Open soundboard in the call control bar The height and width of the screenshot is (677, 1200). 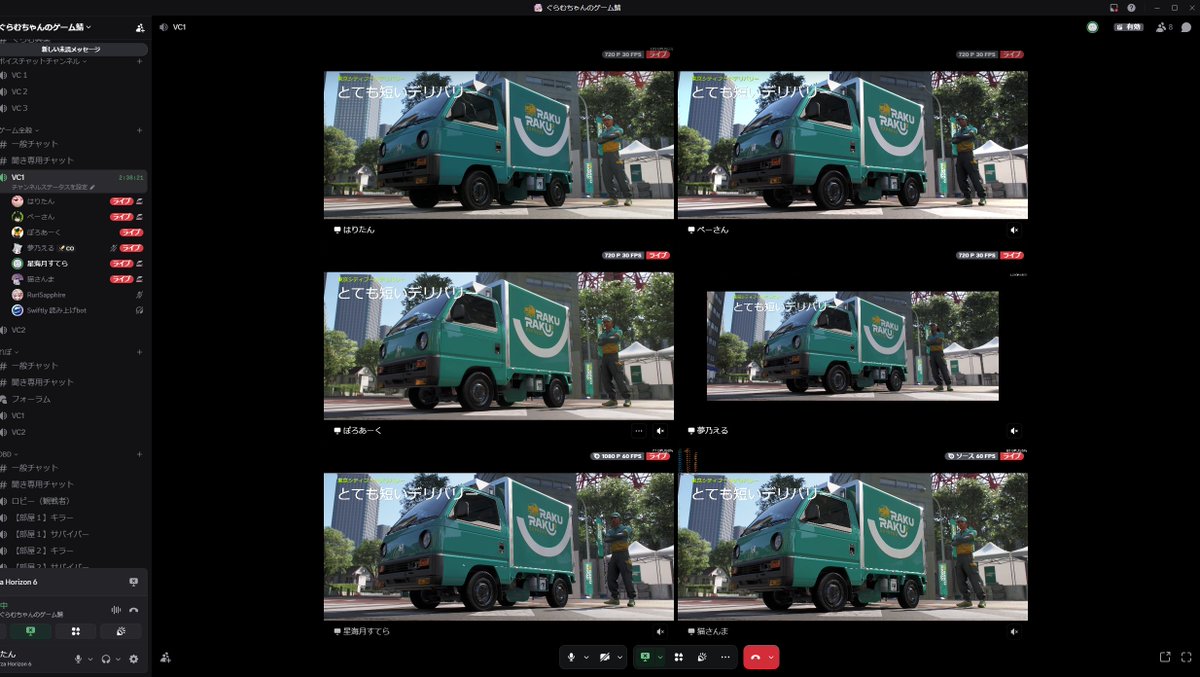tap(702, 657)
